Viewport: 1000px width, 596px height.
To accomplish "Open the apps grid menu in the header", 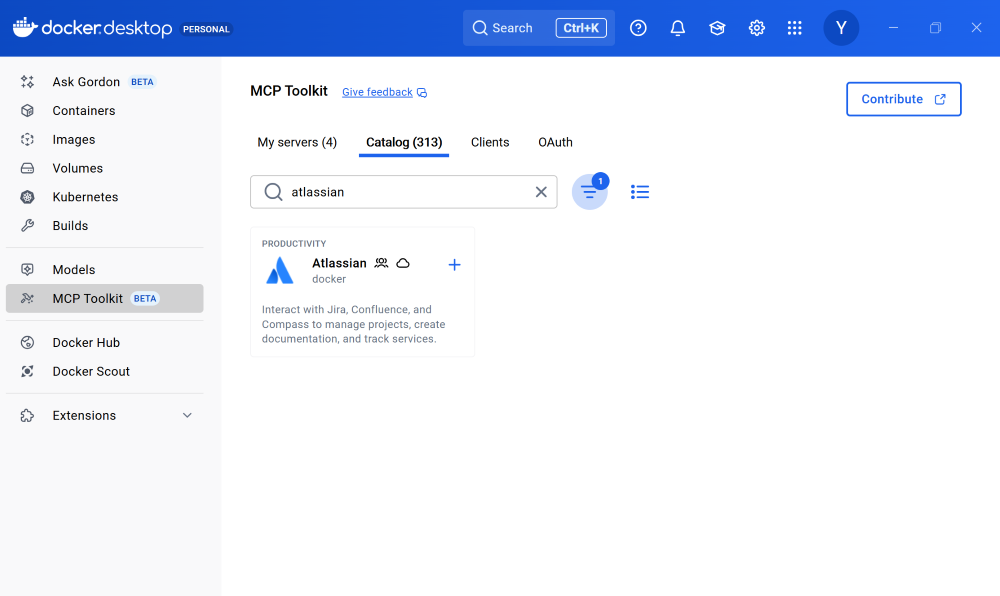I will 794,28.
